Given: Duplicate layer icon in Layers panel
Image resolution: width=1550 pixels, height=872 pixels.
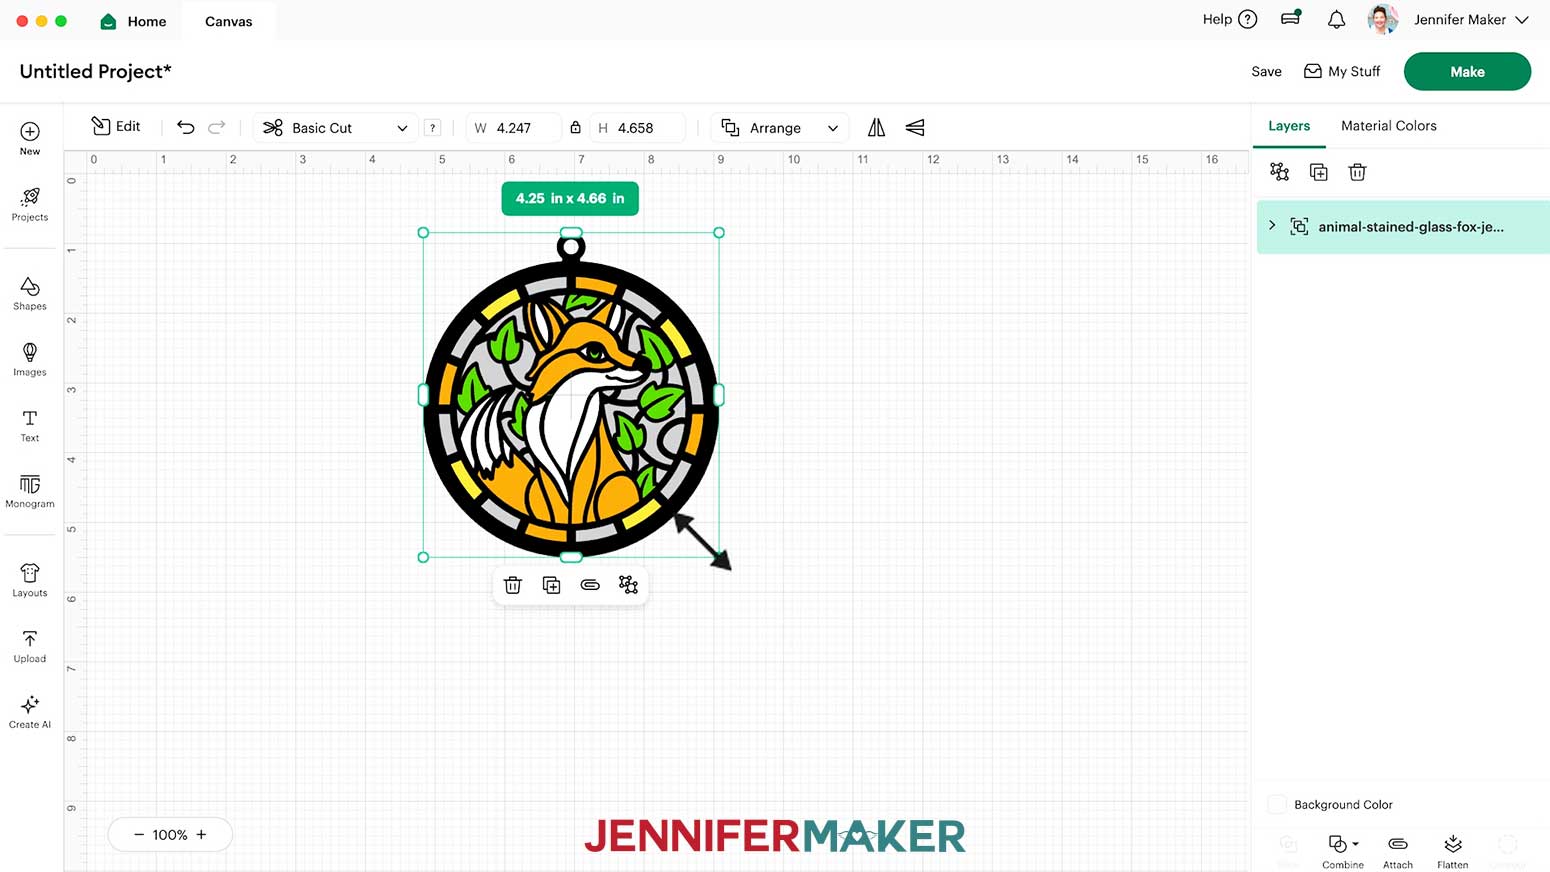Looking at the screenshot, I should pyautogui.click(x=1318, y=172).
